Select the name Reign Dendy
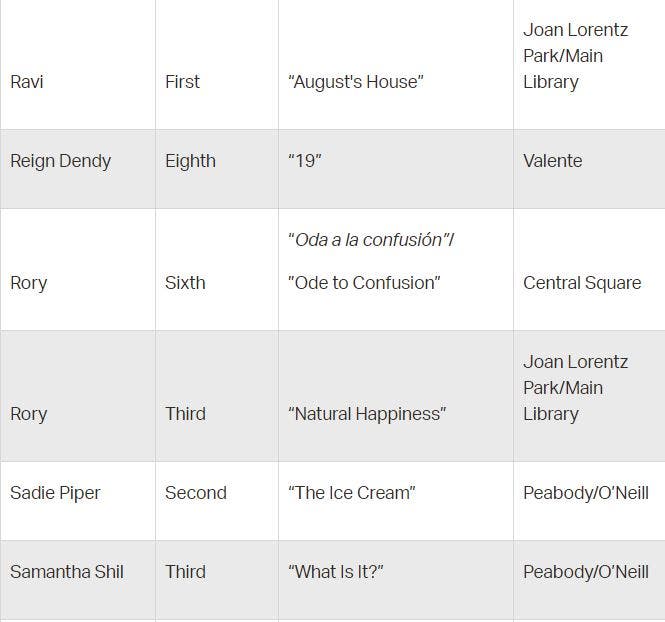665x622 pixels. pos(60,161)
